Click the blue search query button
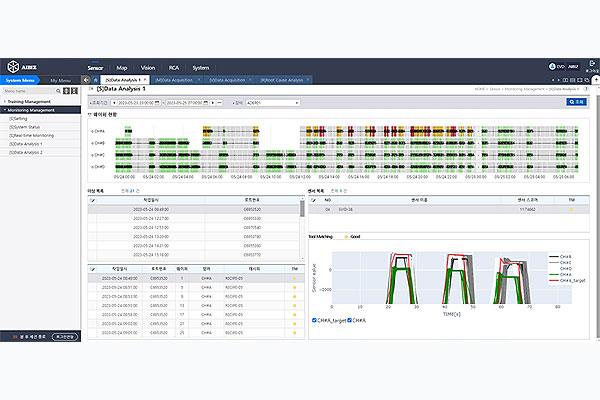This screenshot has height=400, width=600. (x=576, y=102)
